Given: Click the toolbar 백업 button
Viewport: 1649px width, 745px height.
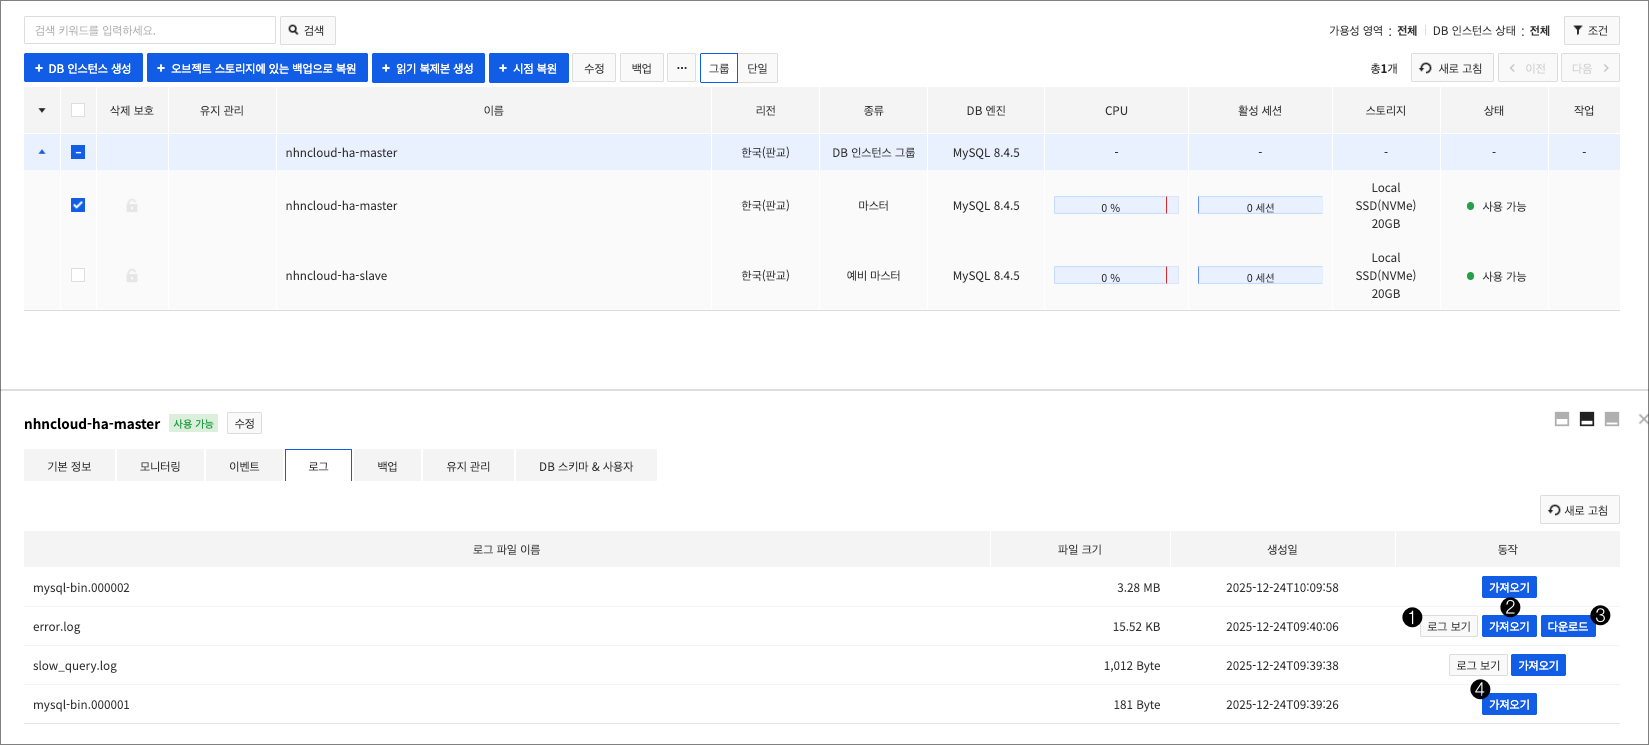Looking at the screenshot, I should pos(642,68).
